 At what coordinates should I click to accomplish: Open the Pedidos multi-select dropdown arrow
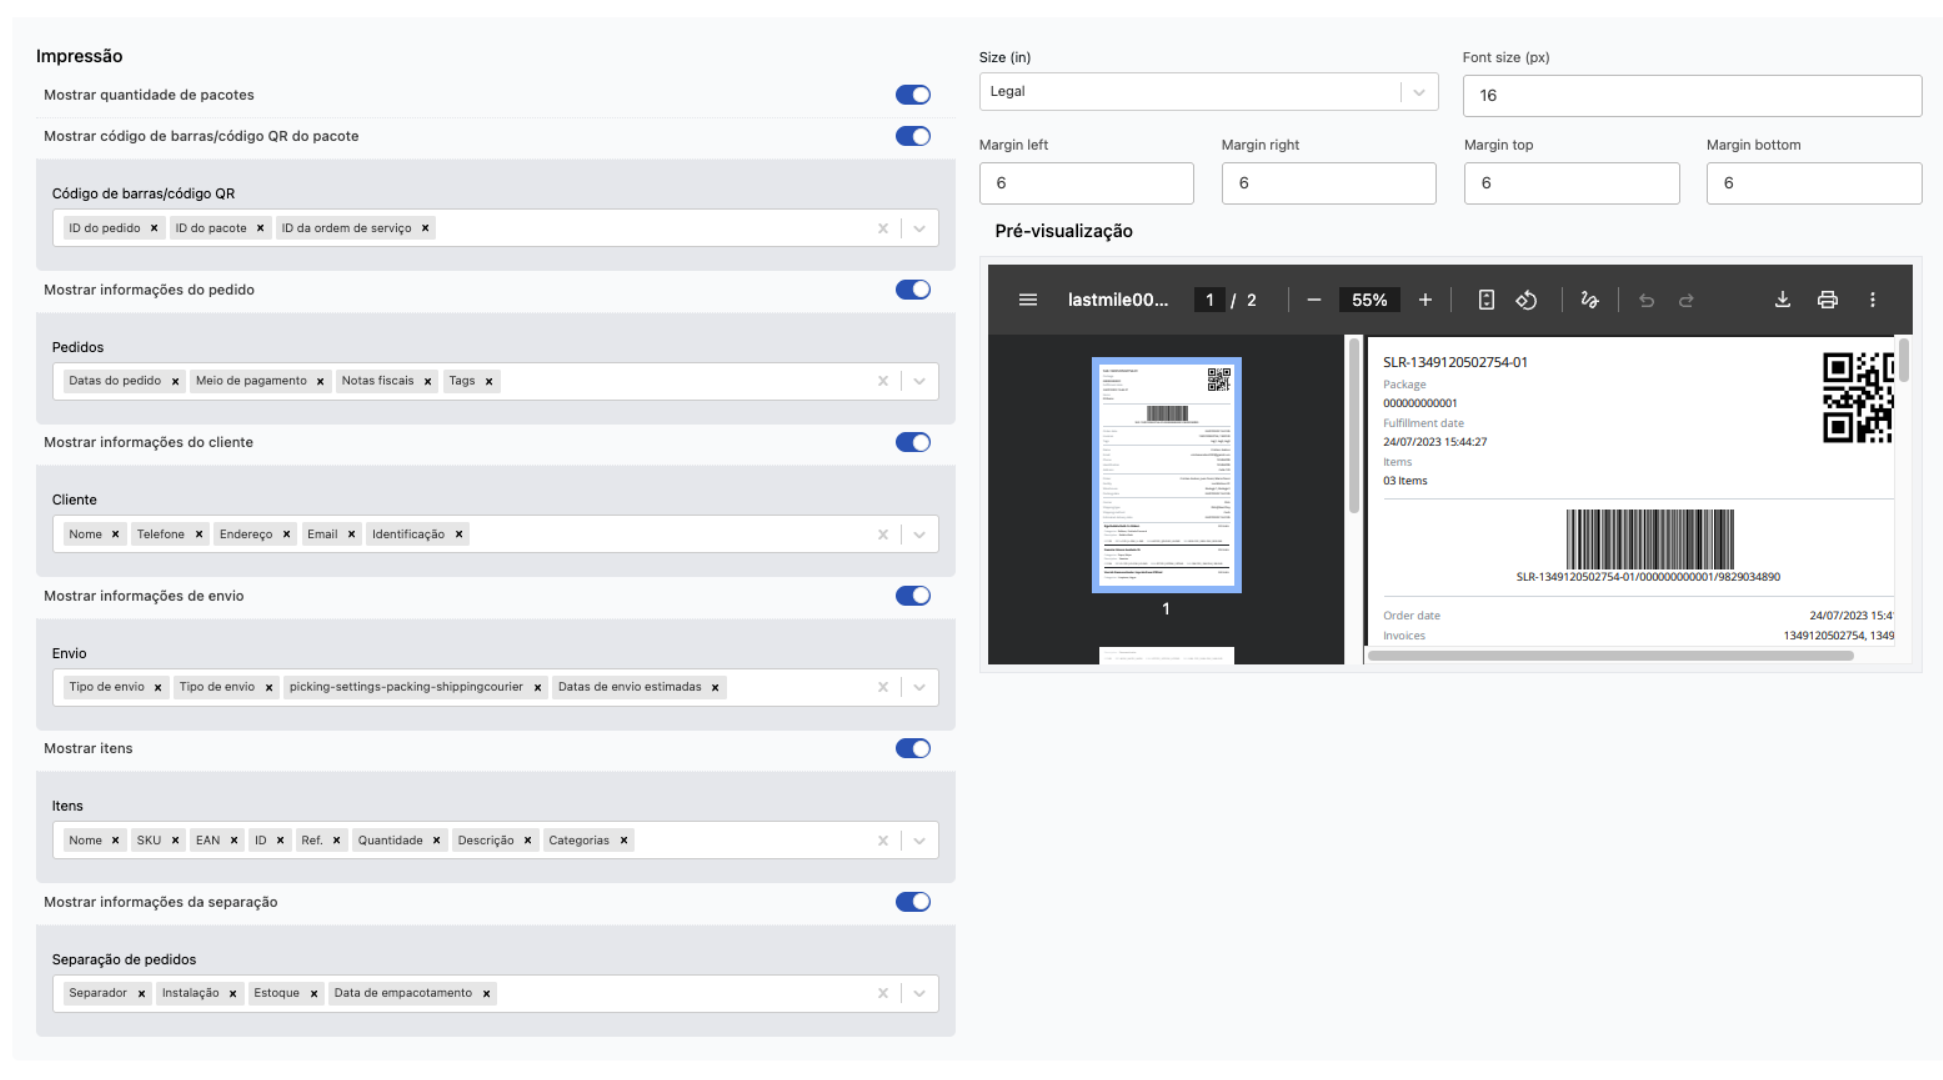(x=919, y=381)
